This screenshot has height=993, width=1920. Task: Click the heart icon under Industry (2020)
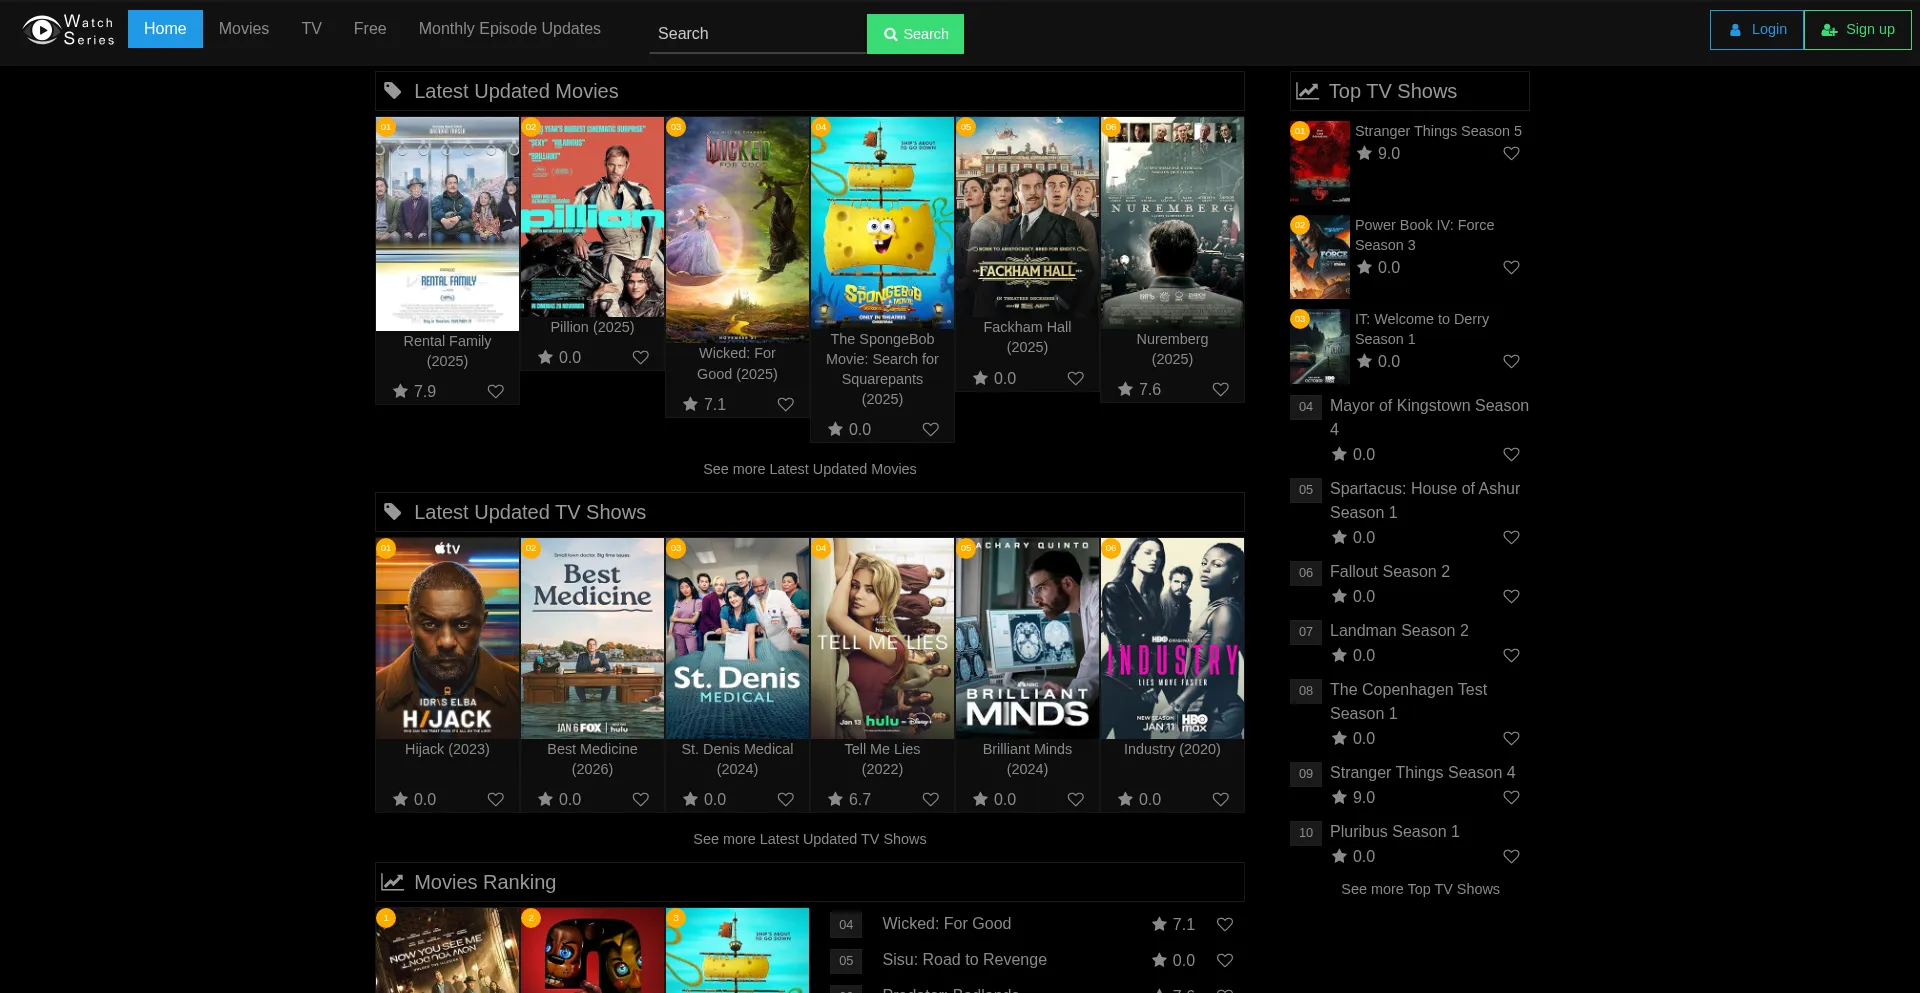pyautogui.click(x=1220, y=799)
